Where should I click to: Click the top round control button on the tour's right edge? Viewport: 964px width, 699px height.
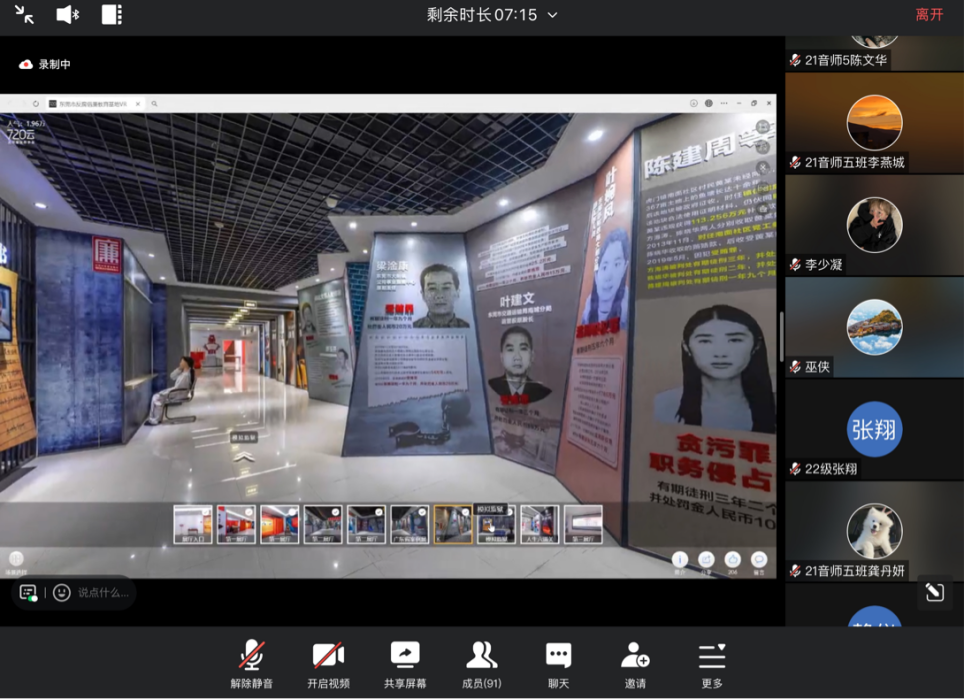(763, 127)
